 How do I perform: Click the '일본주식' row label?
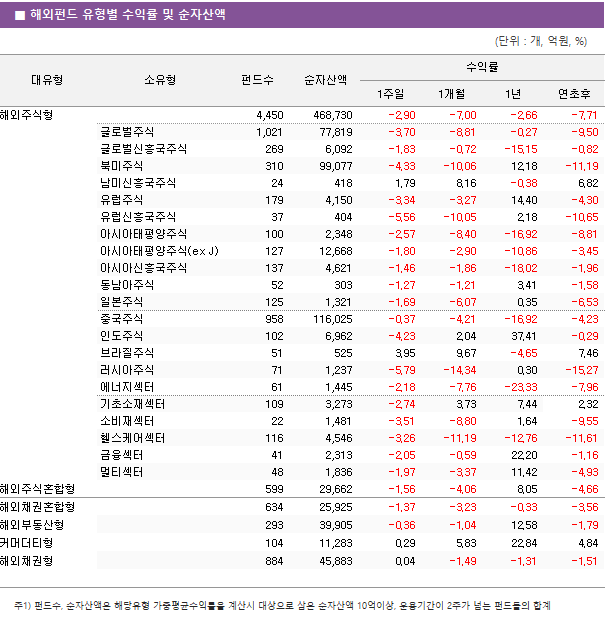coord(121,302)
